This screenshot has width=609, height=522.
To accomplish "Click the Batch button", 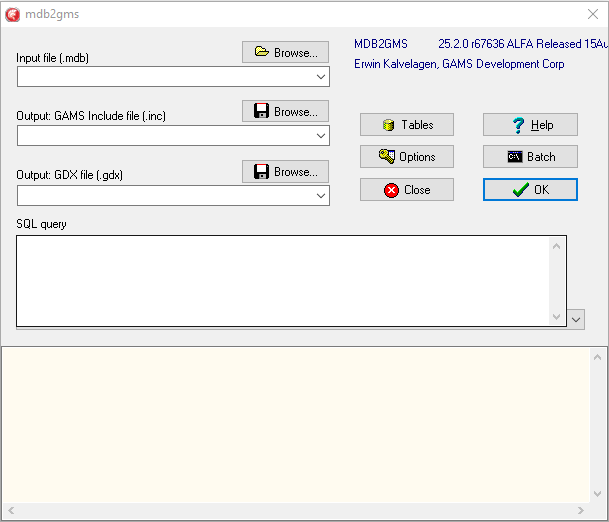I will tap(530, 157).
